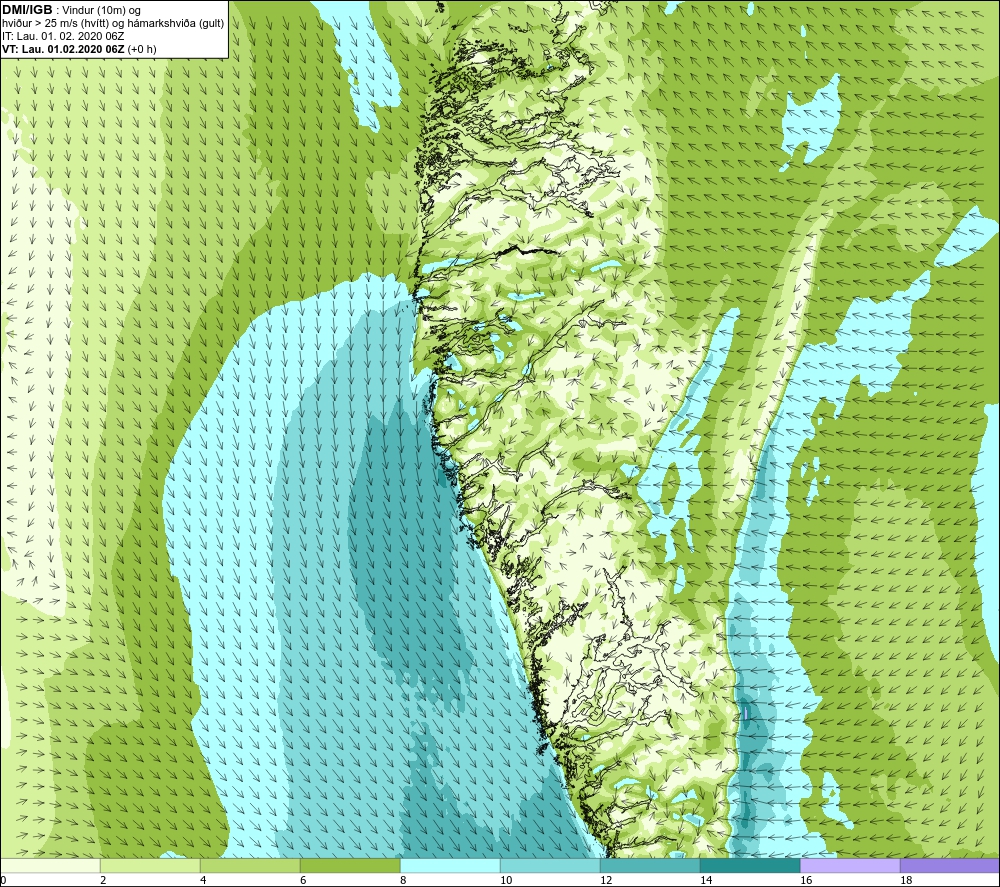Click the legend value '16'

point(806,880)
